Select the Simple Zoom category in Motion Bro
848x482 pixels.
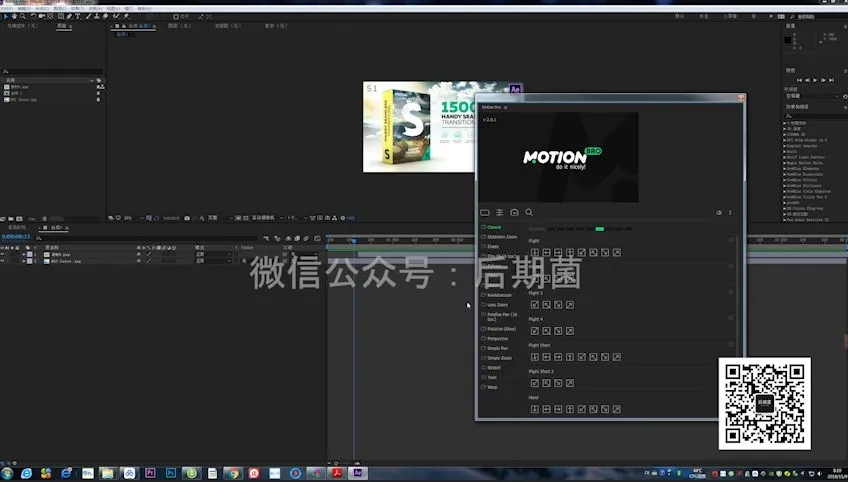[499, 358]
